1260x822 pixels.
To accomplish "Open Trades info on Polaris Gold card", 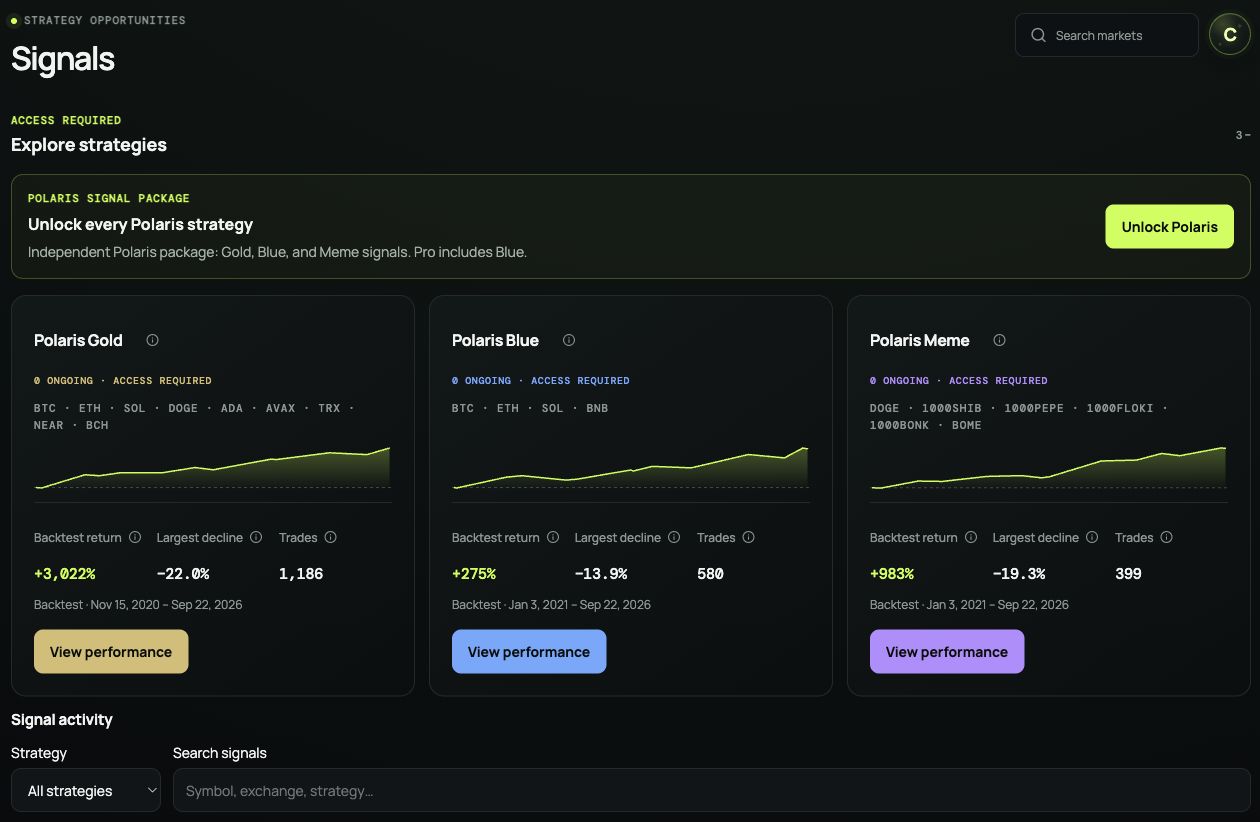I will tap(330, 537).
